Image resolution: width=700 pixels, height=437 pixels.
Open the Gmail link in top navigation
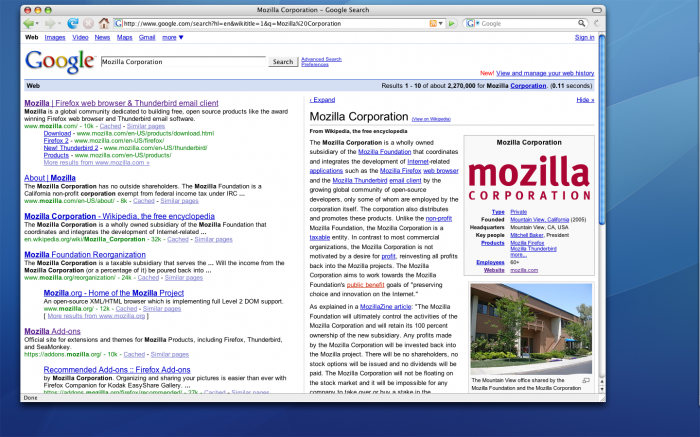(x=147, y=37)
